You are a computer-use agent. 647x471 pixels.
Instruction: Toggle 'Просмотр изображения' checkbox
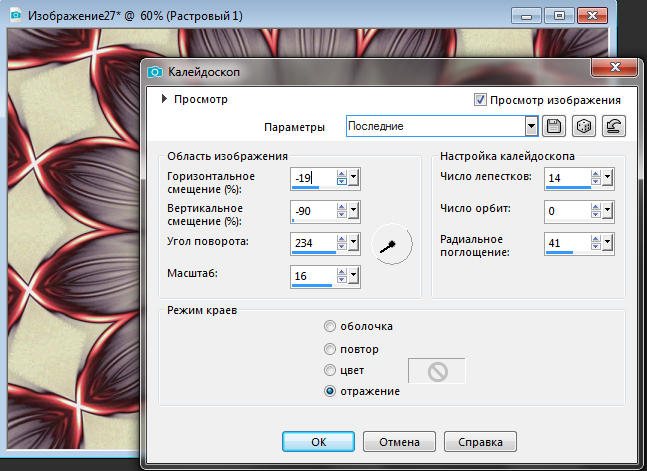click(x=481, y=100)
